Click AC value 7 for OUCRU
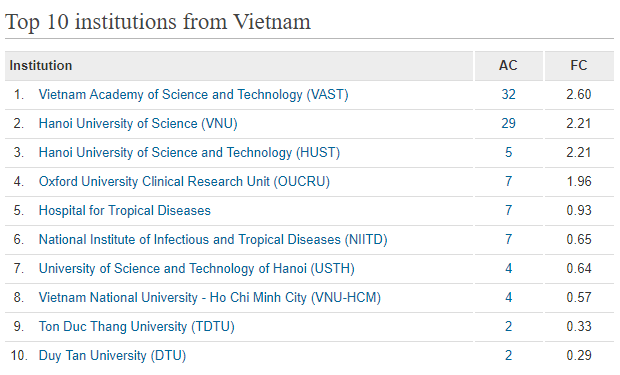This screenshot has height=375, width=620. click(508, 182)
